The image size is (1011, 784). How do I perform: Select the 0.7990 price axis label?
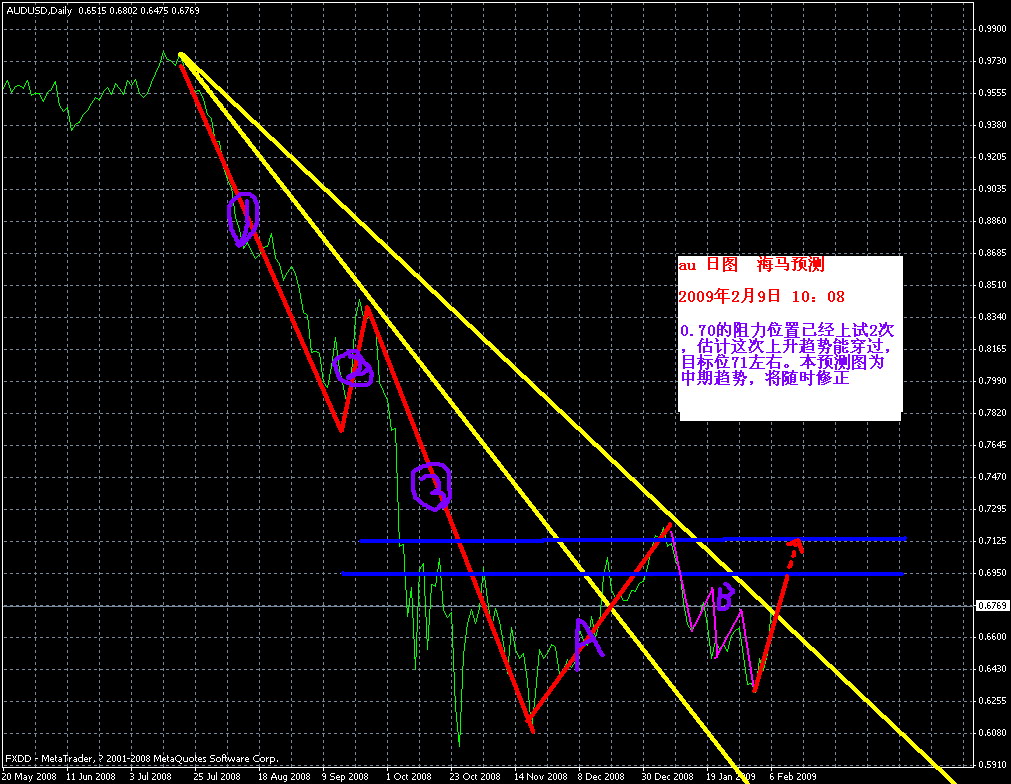pyautogui.click(x=992, y=380)
